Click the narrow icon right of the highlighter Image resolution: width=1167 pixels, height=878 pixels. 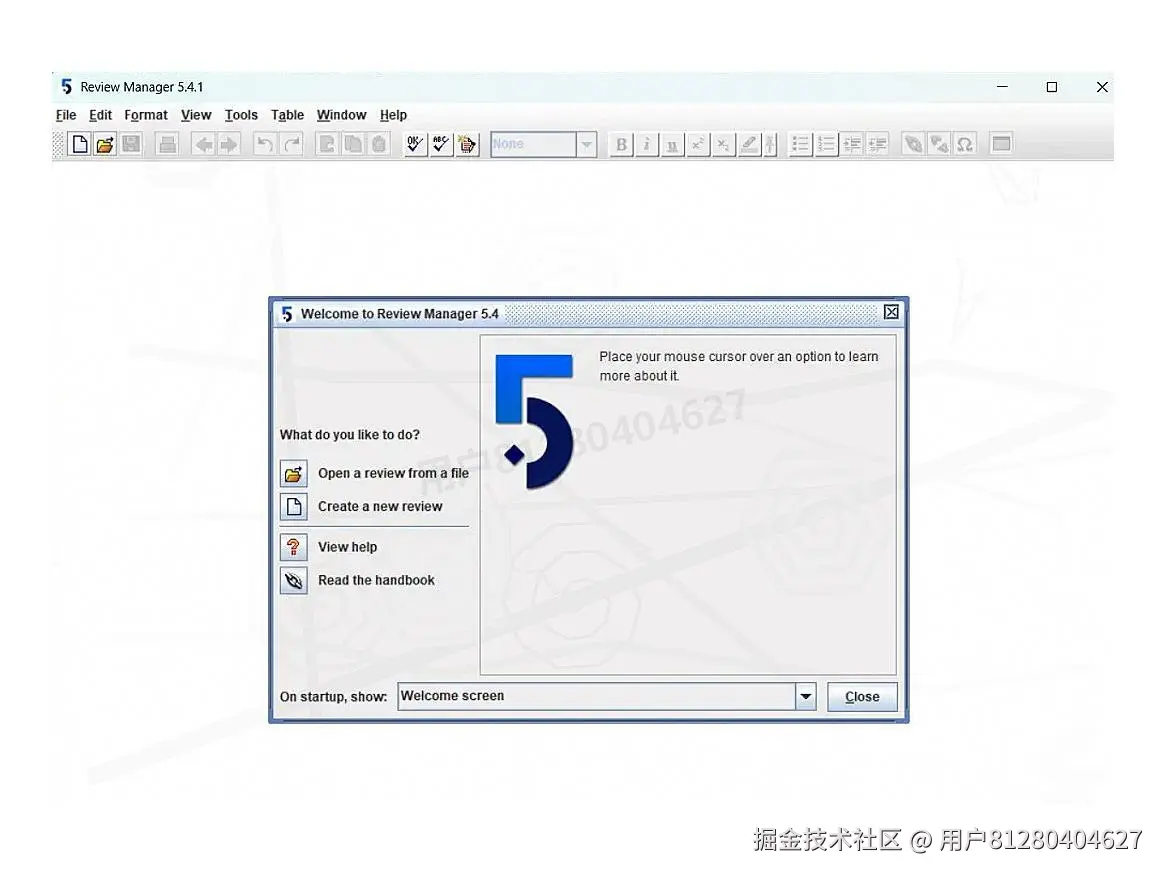(770, 144)
